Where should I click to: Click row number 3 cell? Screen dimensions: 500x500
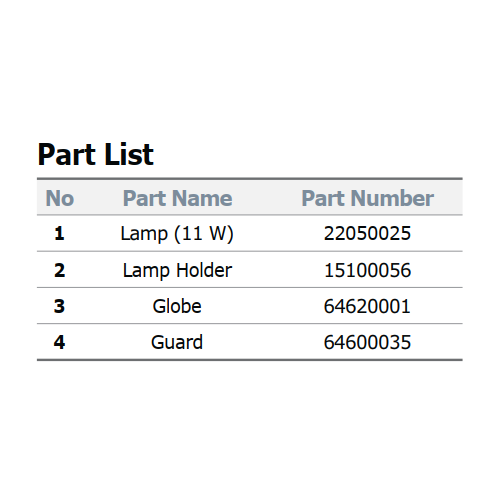pos(59,306)
